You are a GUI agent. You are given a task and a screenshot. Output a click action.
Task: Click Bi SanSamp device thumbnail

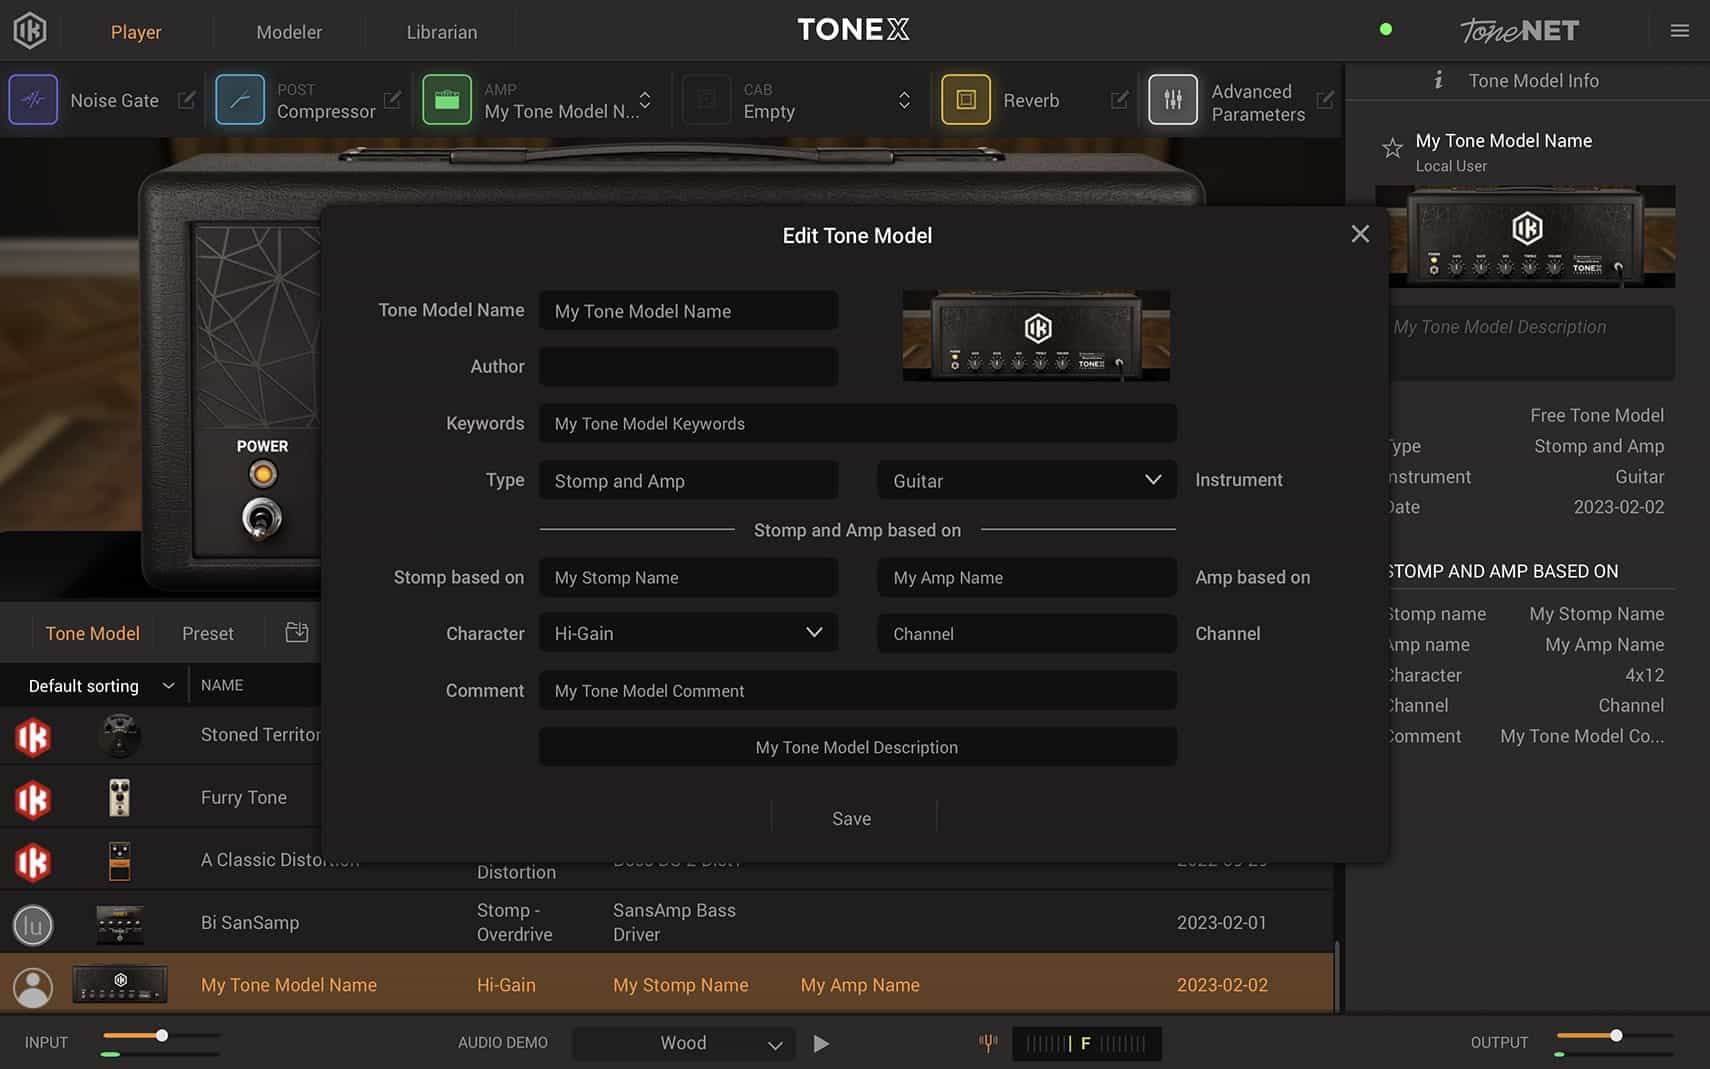tap(120, 924)
